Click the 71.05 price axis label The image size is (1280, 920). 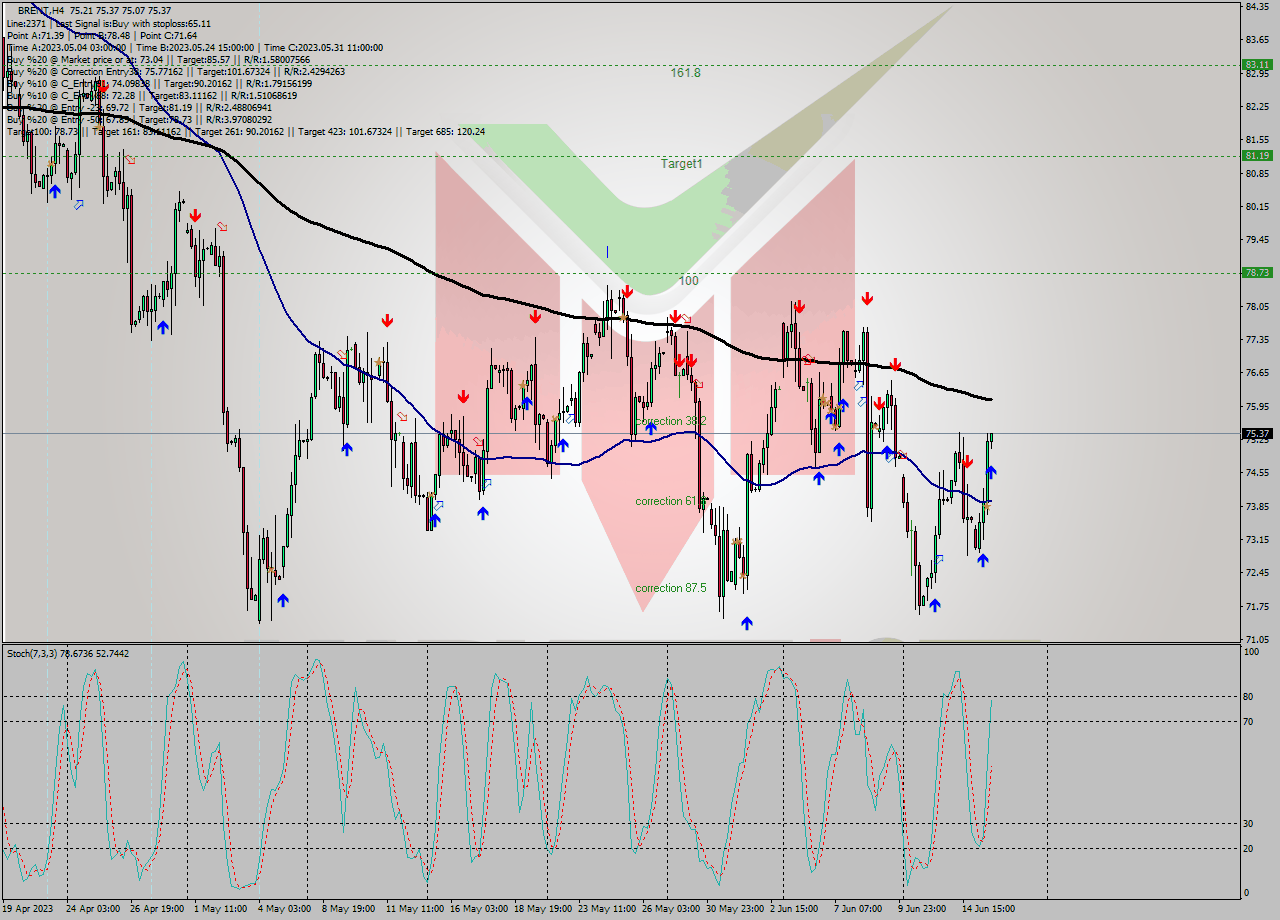coord(1257,639)
